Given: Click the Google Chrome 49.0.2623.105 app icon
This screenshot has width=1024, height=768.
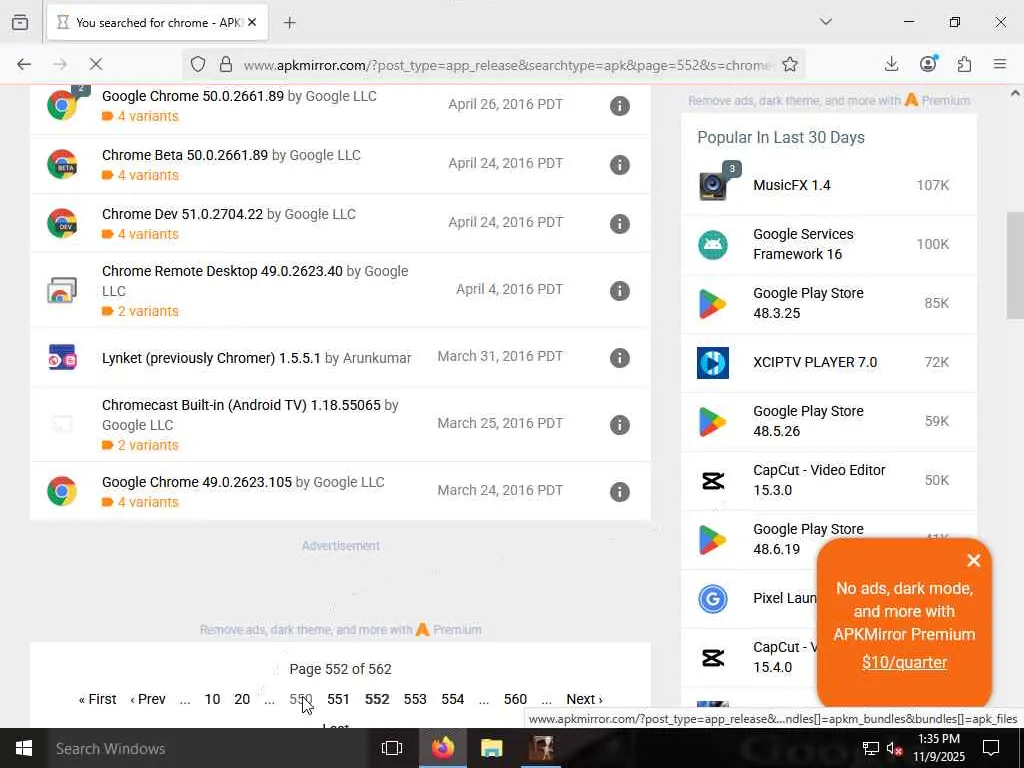Looking at the screenshot, I should [x=62, y=491].
